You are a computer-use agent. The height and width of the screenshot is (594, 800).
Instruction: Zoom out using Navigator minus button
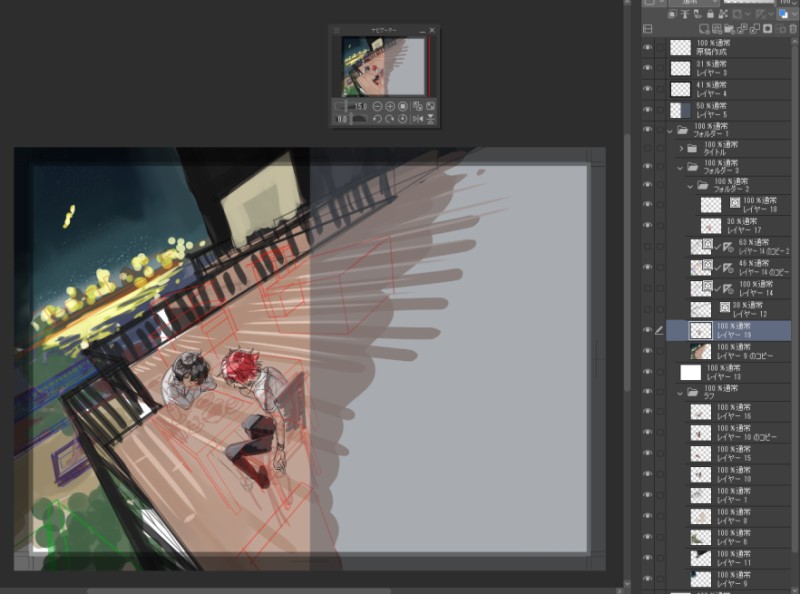point(377,106)
